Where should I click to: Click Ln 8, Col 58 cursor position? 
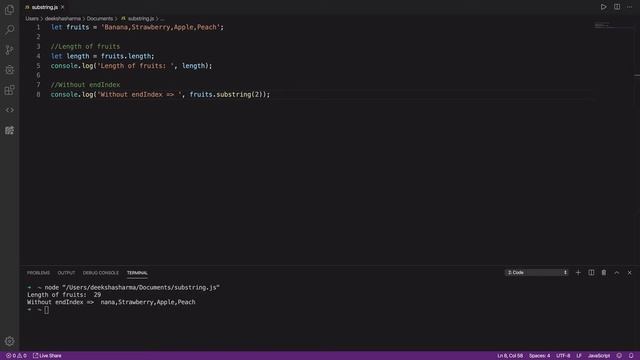[x=510, y=356]
